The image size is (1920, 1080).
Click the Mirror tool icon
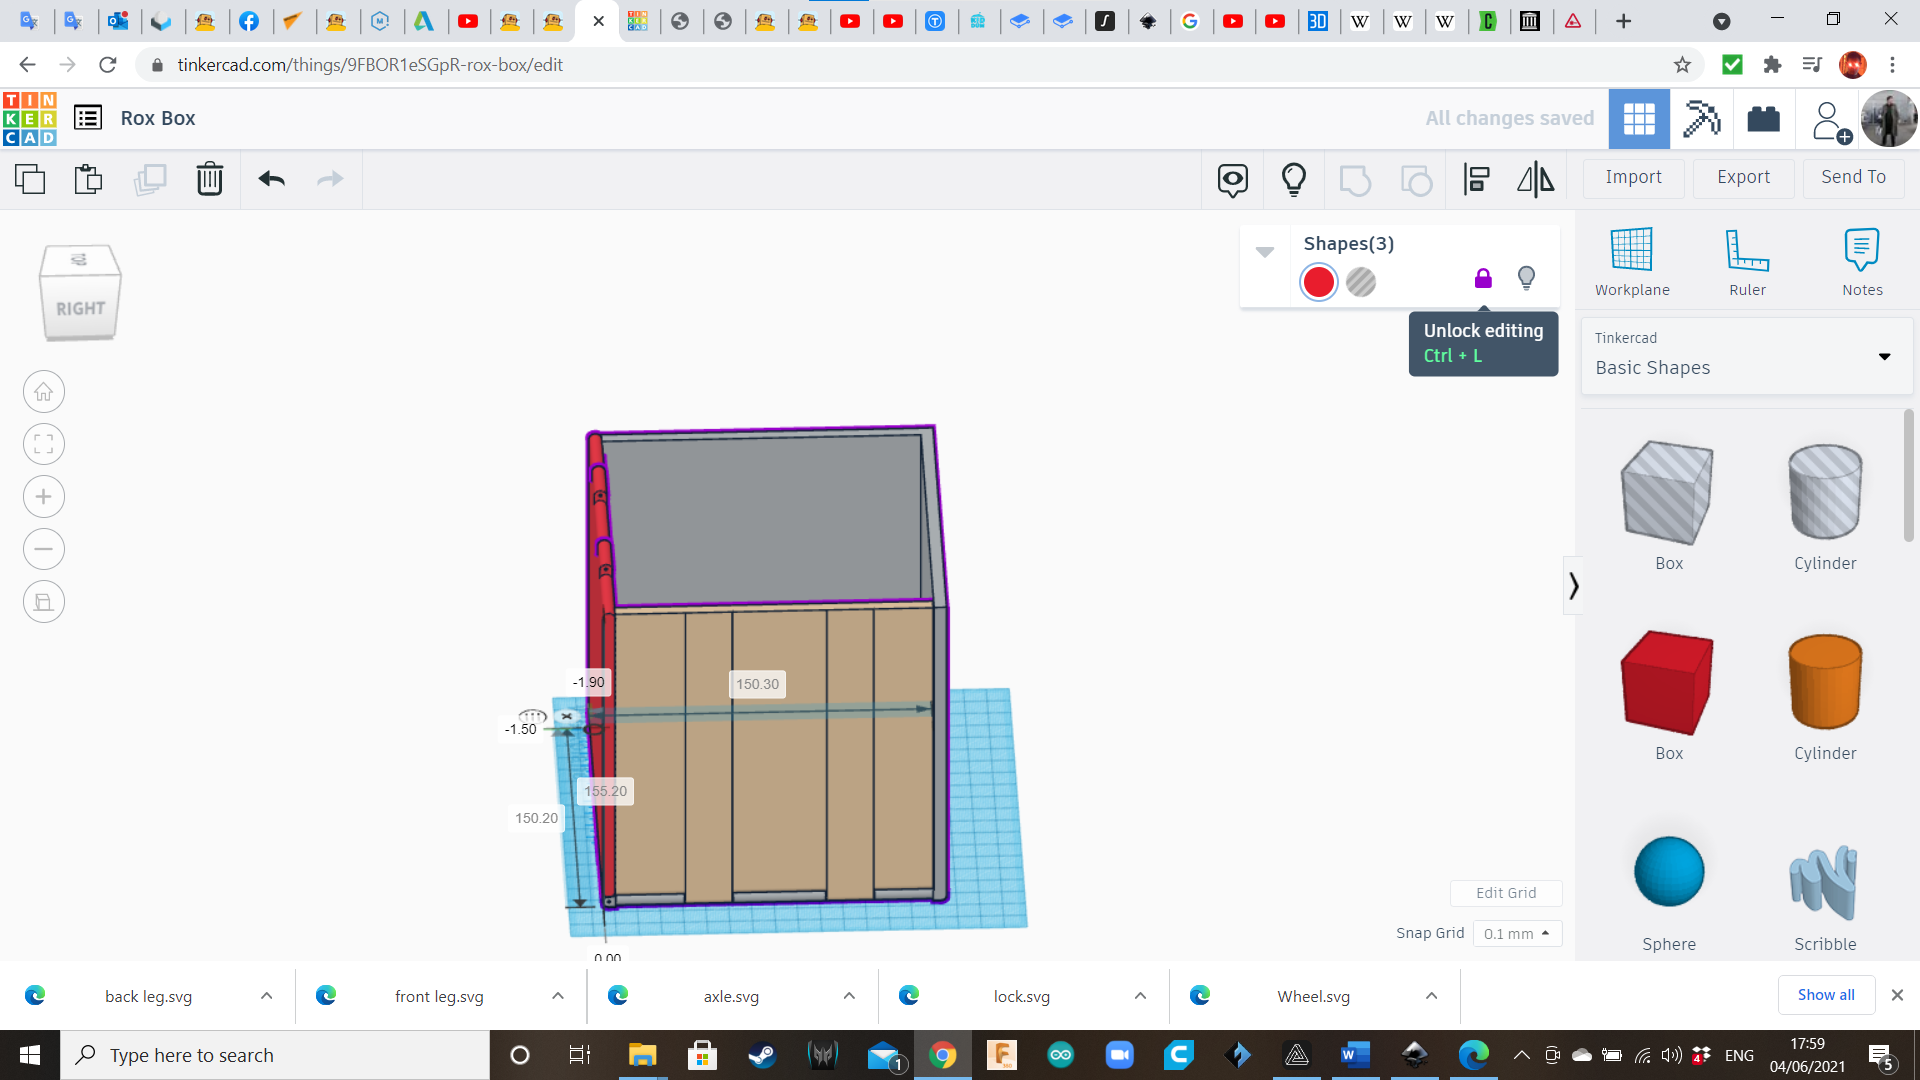coord(1535,178)
